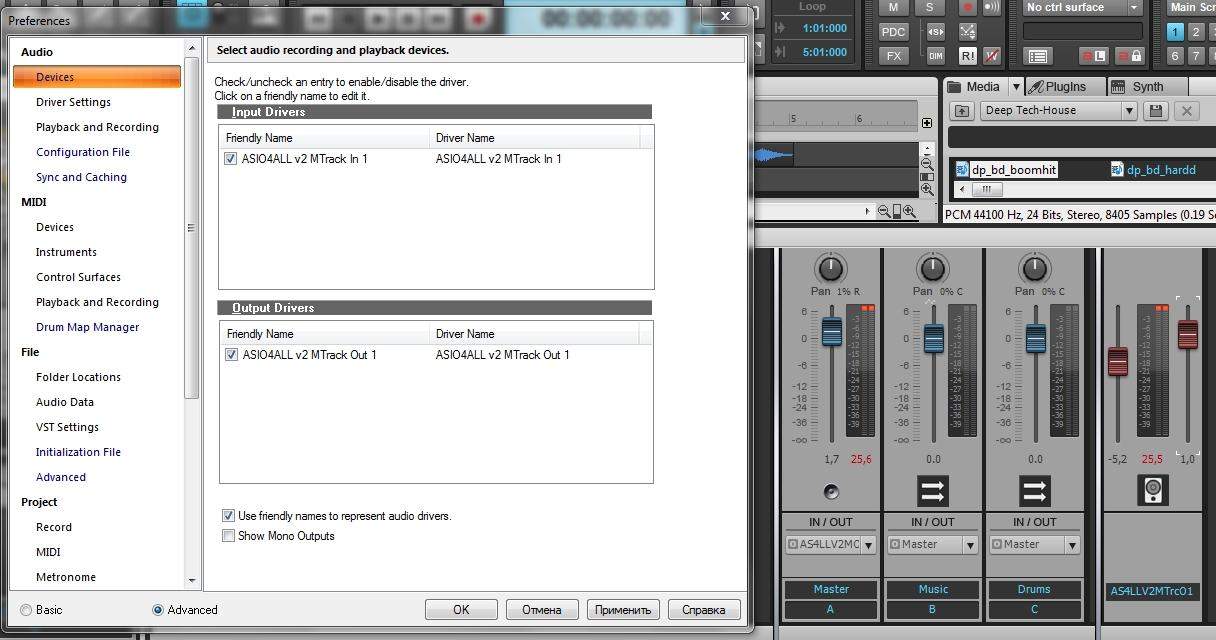Uncheck the ASIO4ALL v2 MTrack Out 1 driver

coord(232,354)
